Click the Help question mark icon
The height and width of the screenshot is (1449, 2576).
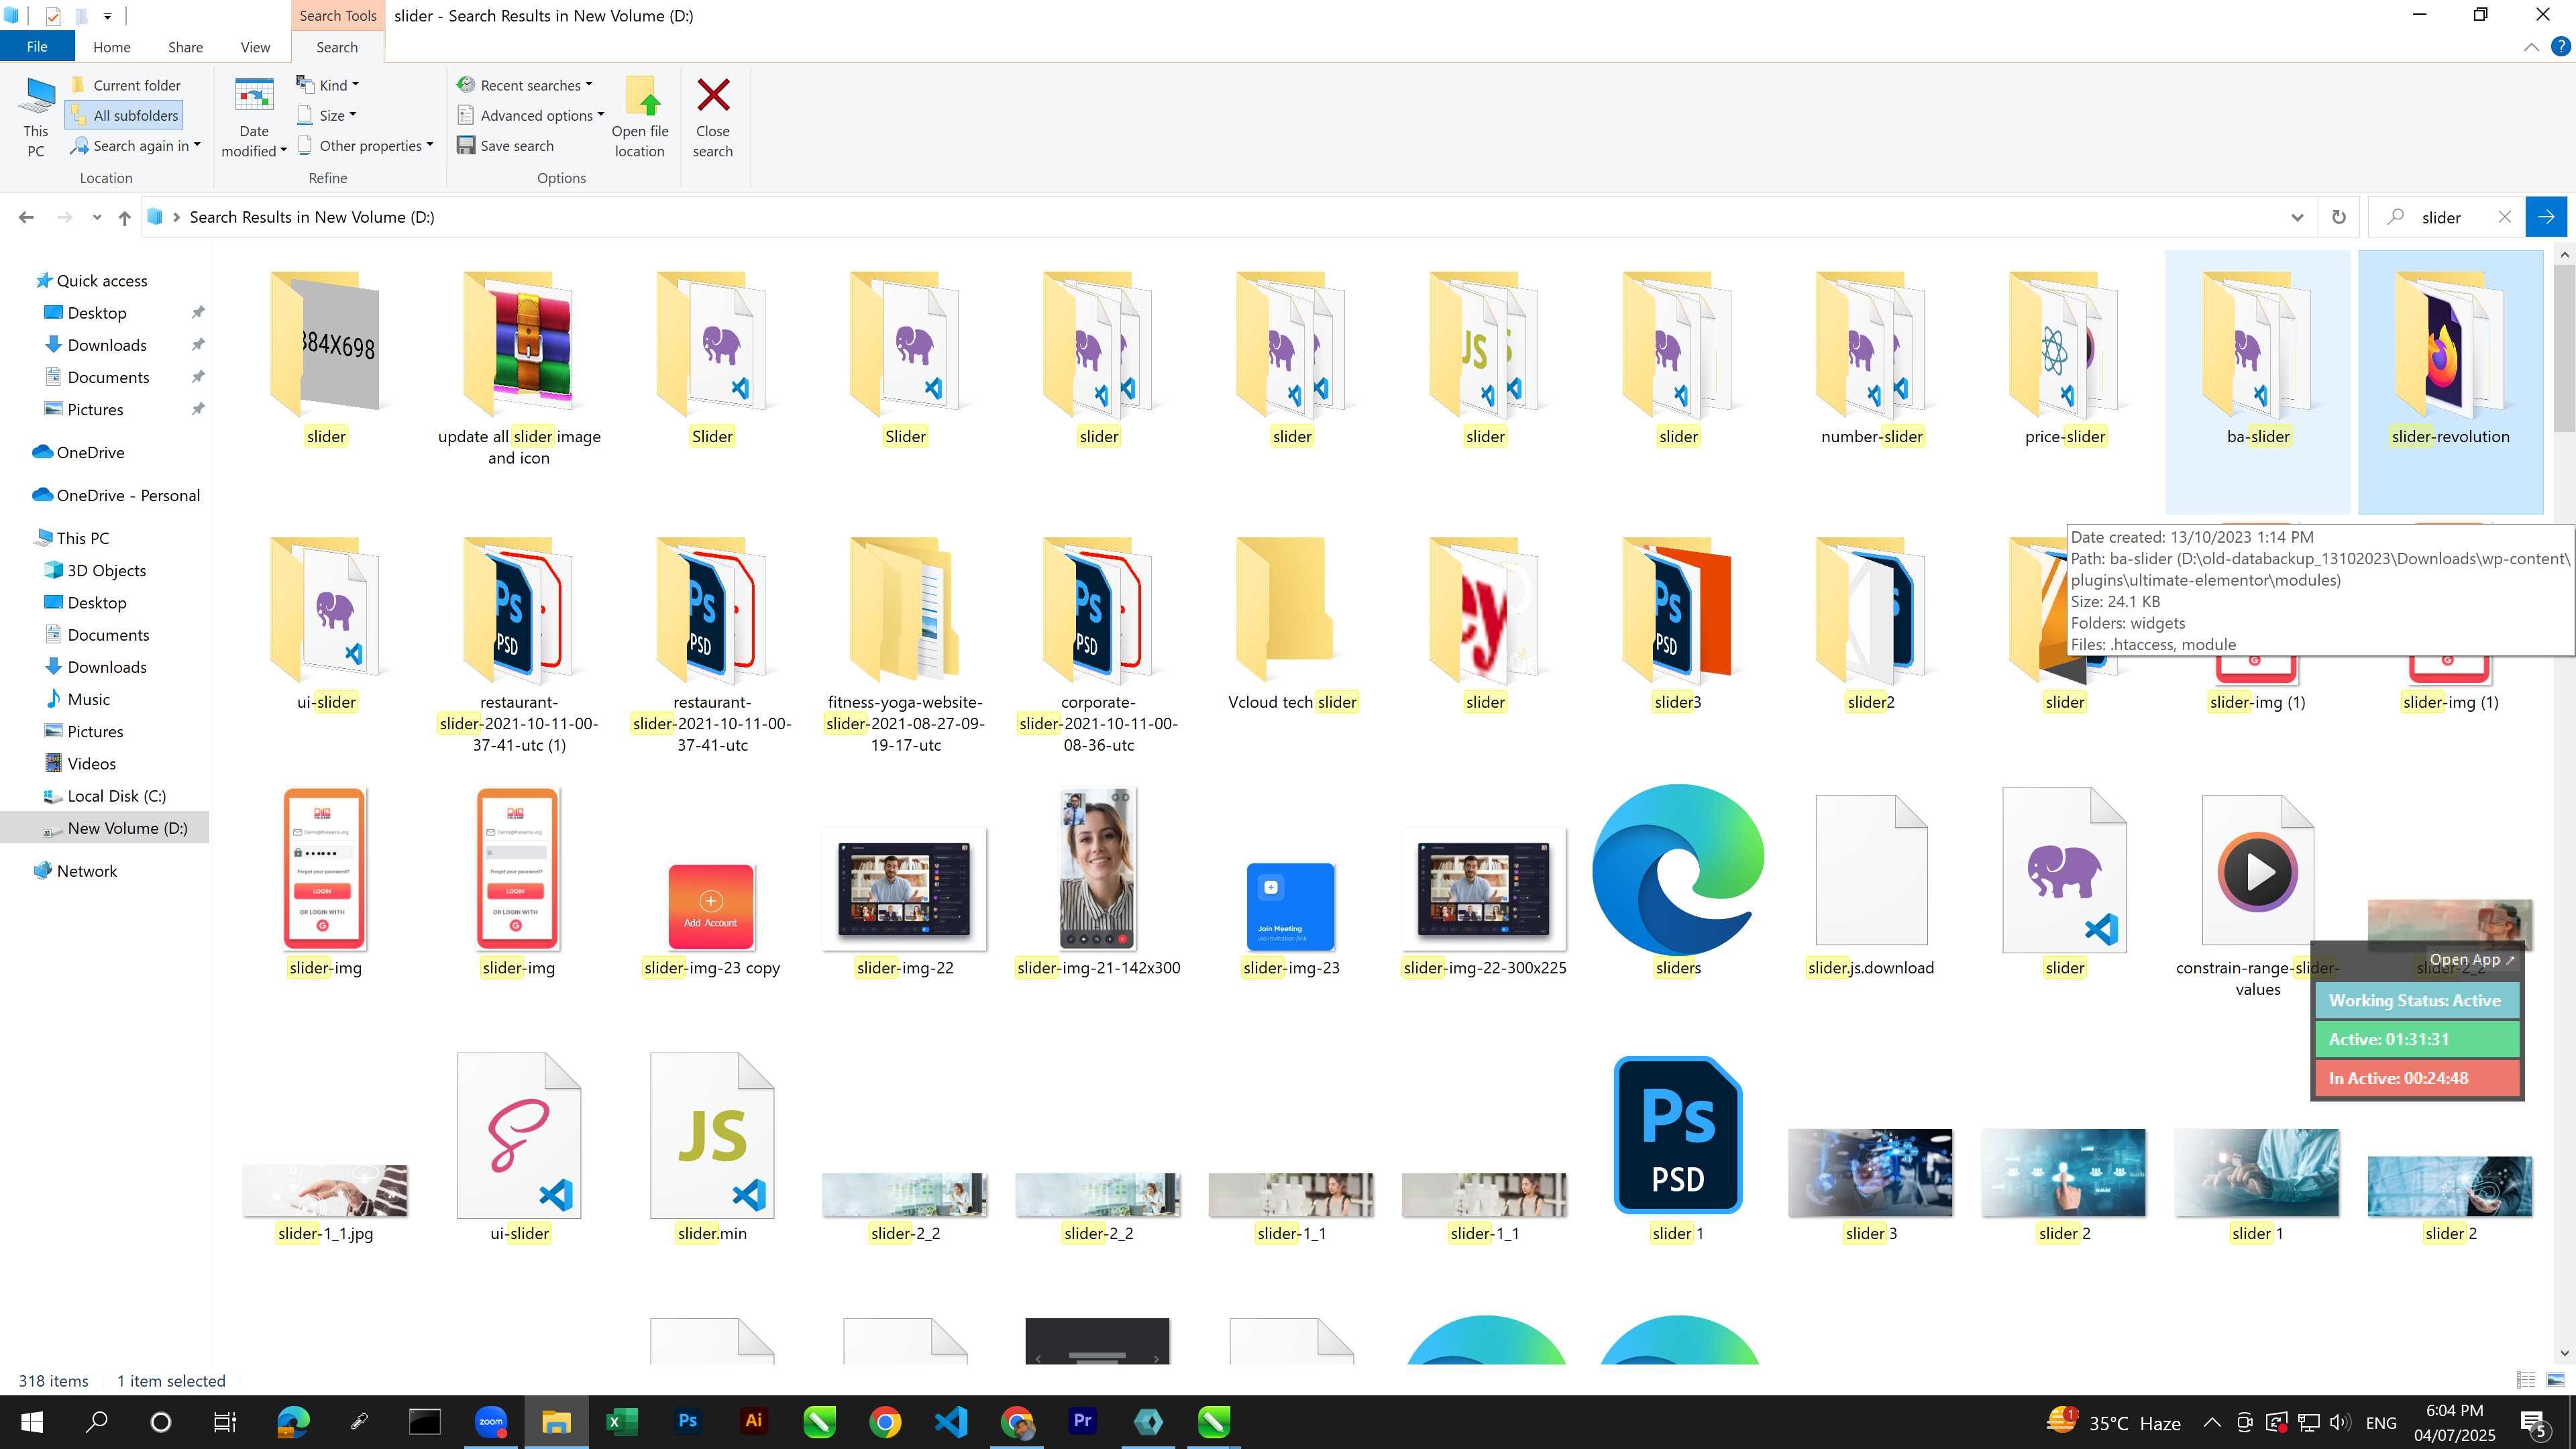pyautogui.click(x=2560, y=47)
